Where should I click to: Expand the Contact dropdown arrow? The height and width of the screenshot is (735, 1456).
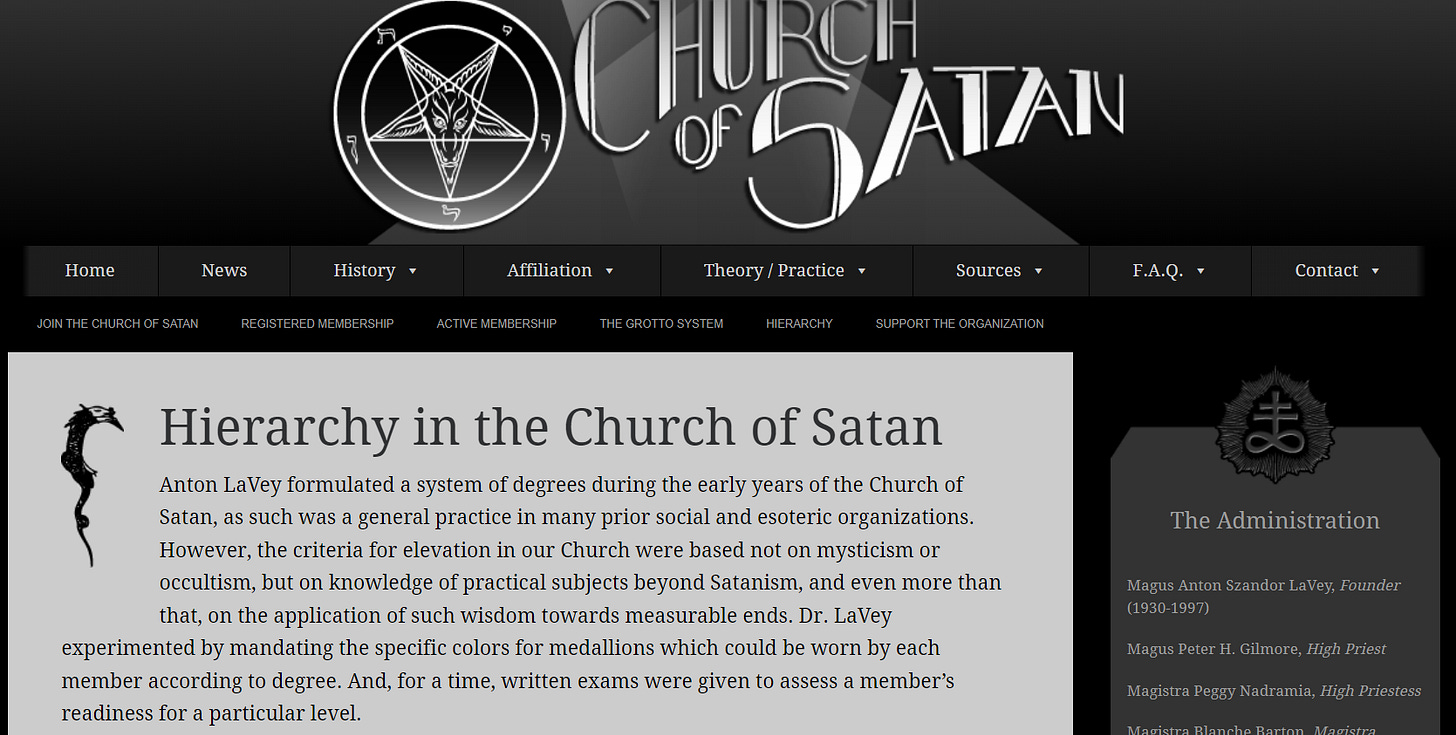[x=1376, y=271]
